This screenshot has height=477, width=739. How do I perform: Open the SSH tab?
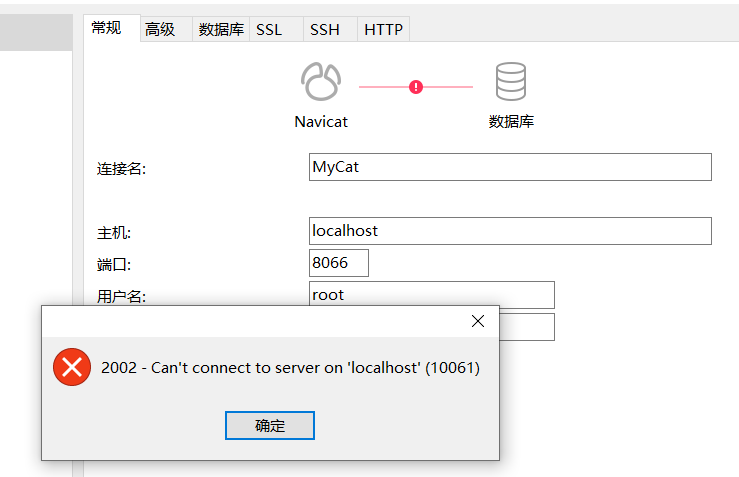[330, 29]
